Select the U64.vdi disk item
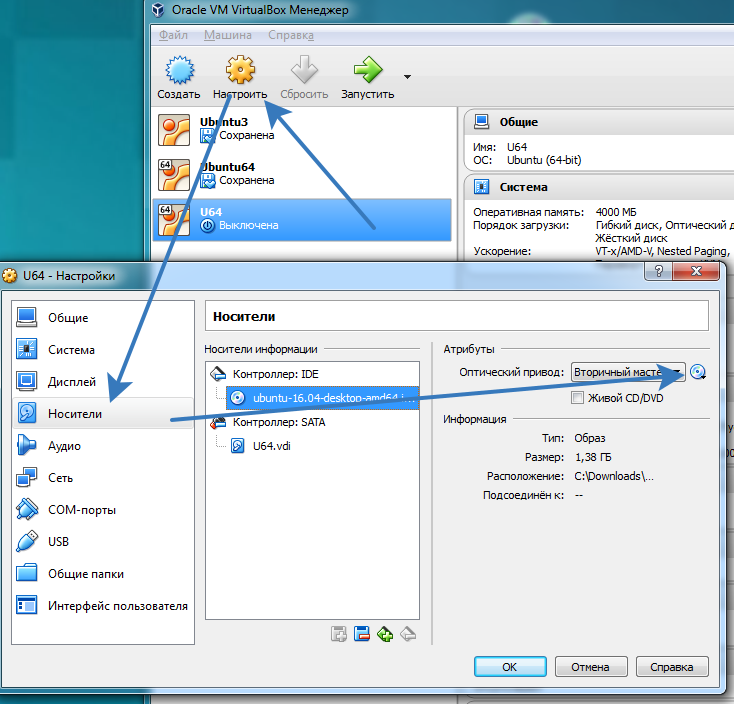This screenshot has width=734, height=704. 270,446
